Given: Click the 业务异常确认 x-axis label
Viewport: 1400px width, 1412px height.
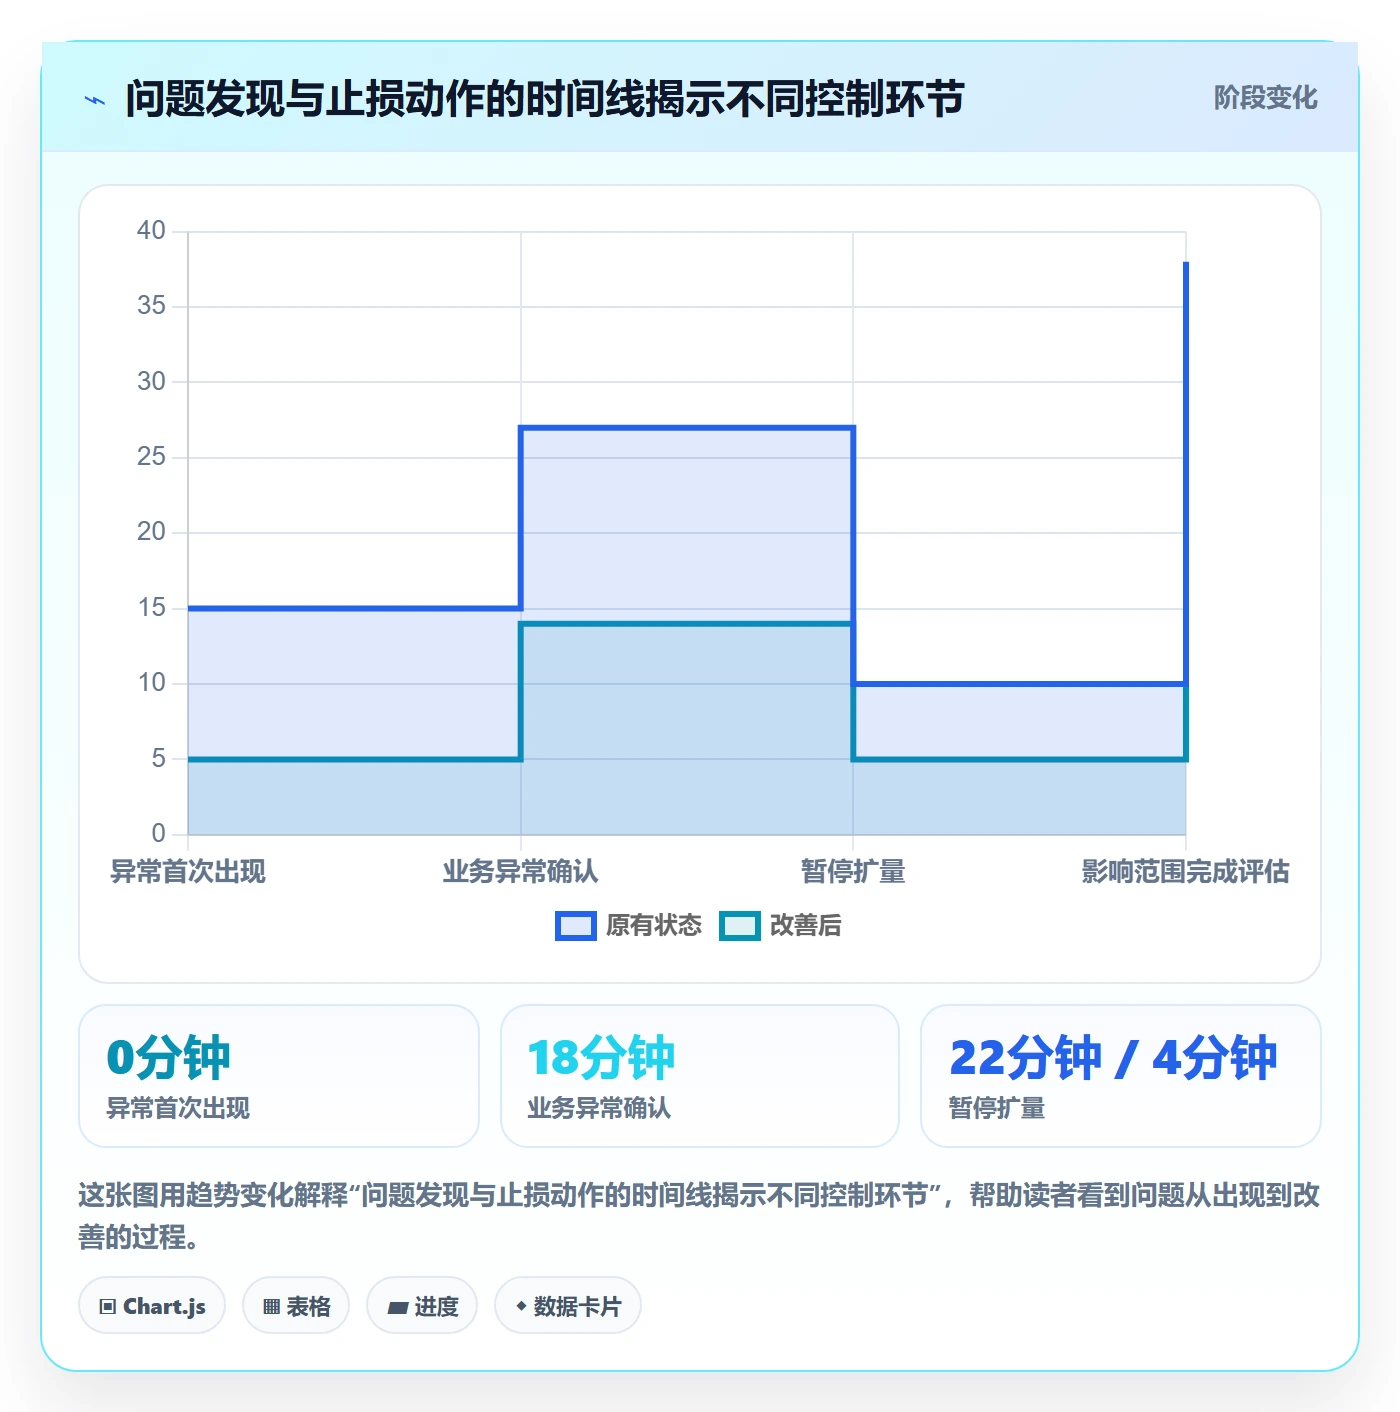Looking at the screenshot, I should [x=520, y=872].
